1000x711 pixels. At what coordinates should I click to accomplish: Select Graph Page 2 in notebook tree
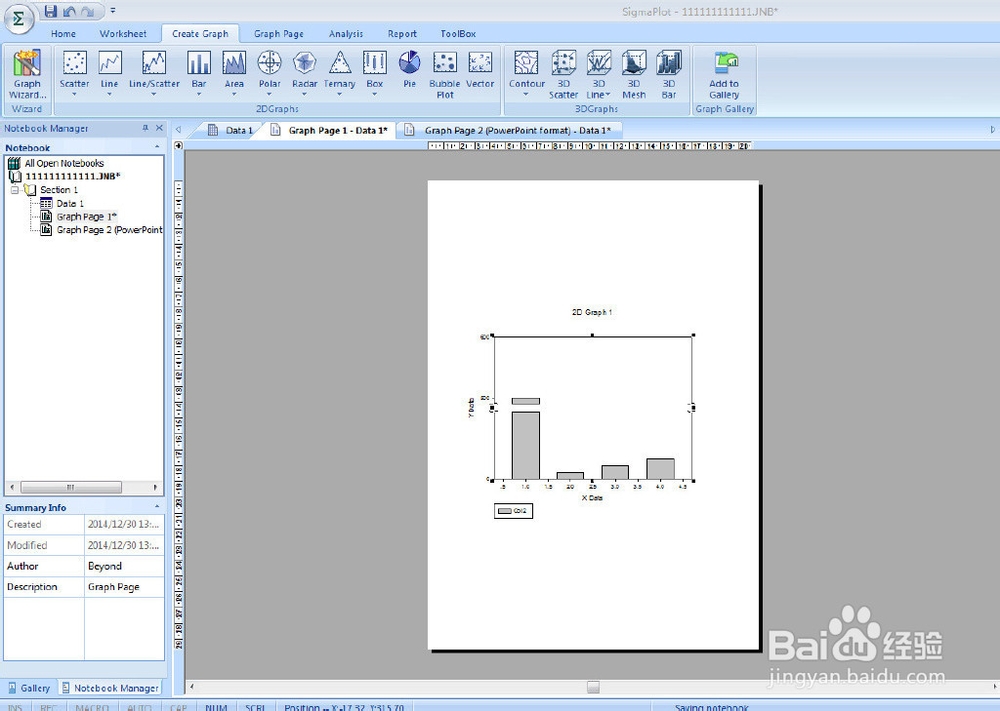[101, 230]
